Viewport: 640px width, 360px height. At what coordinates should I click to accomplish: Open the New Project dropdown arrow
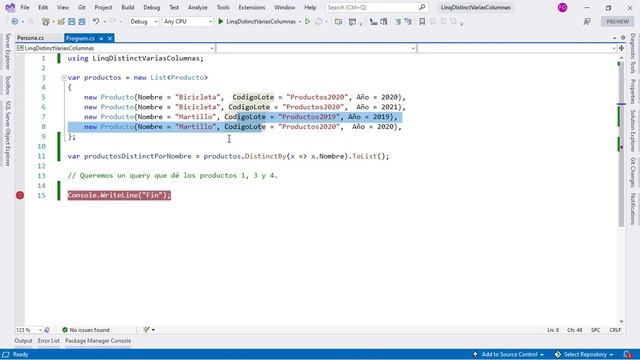coord(53,22)
